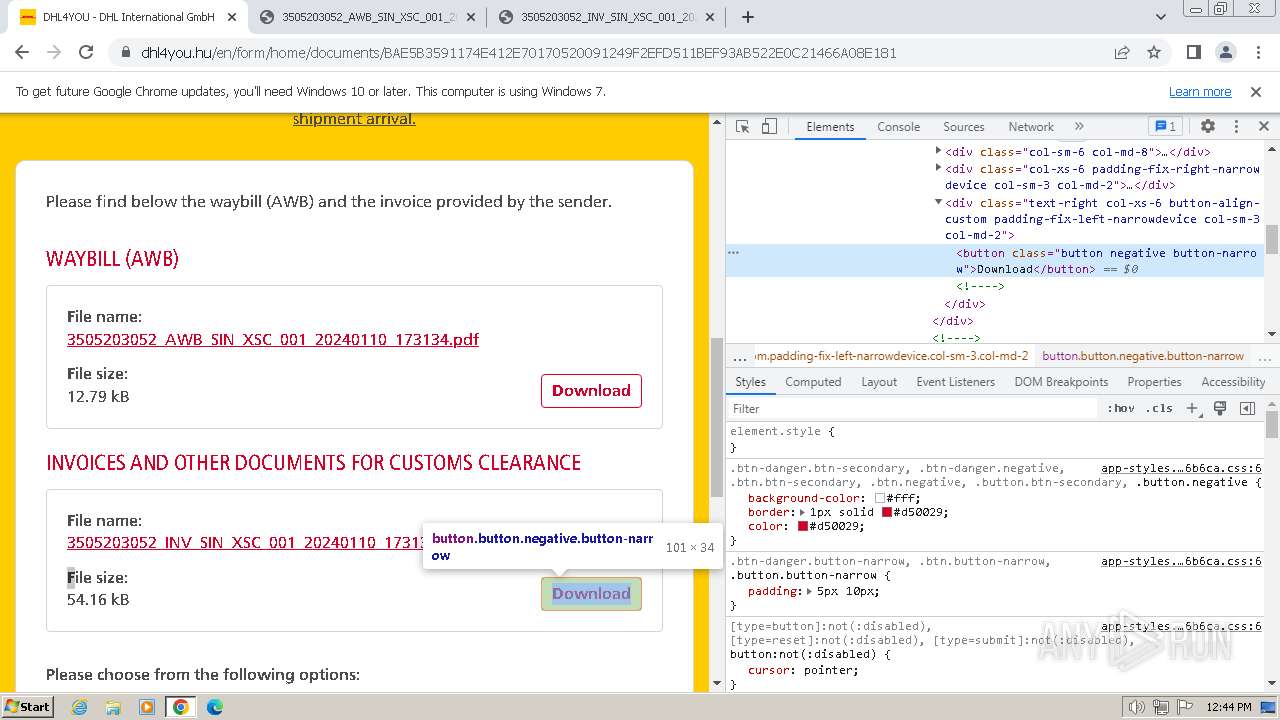The image size is (1280, 720).
Task: Download the invoice INV file
Action: click(x=591, y=594)
